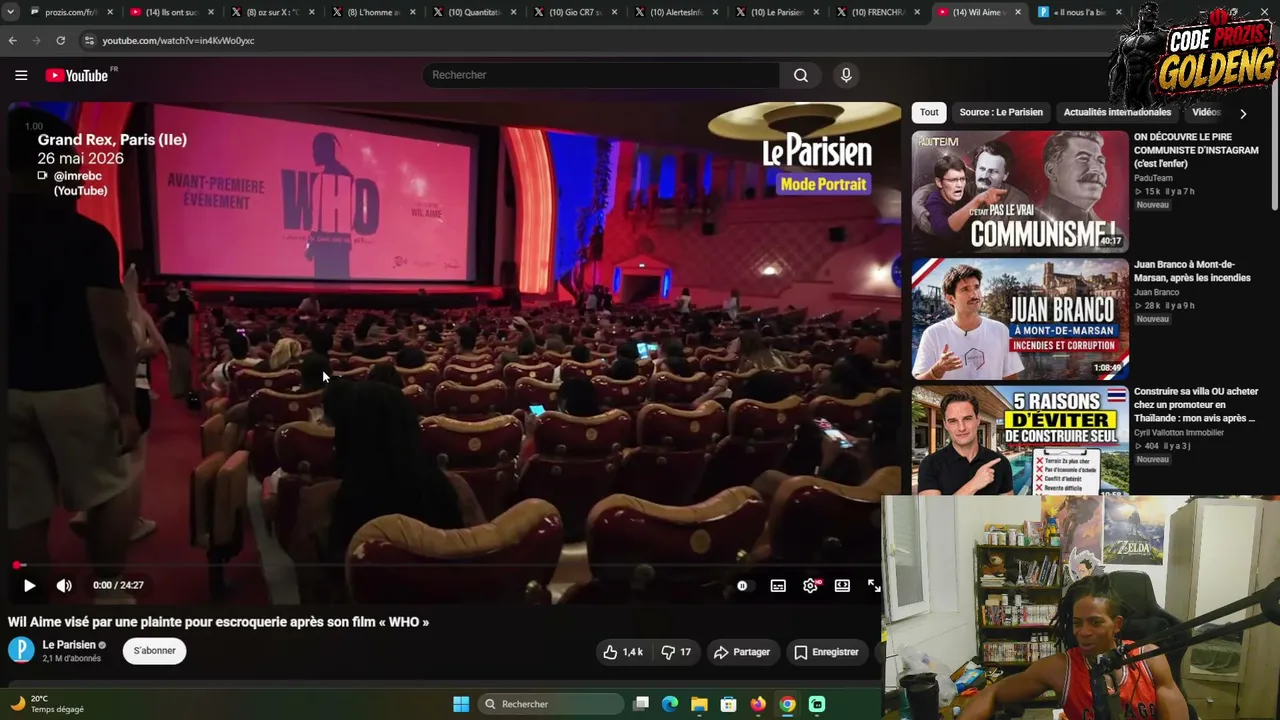1280x720 pixels.
Task: Click the search magnifier button
Action: click(801, 75)
